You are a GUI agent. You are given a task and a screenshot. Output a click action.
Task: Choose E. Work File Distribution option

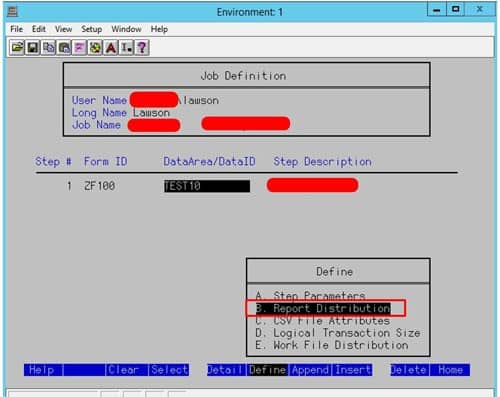[332, 345]
